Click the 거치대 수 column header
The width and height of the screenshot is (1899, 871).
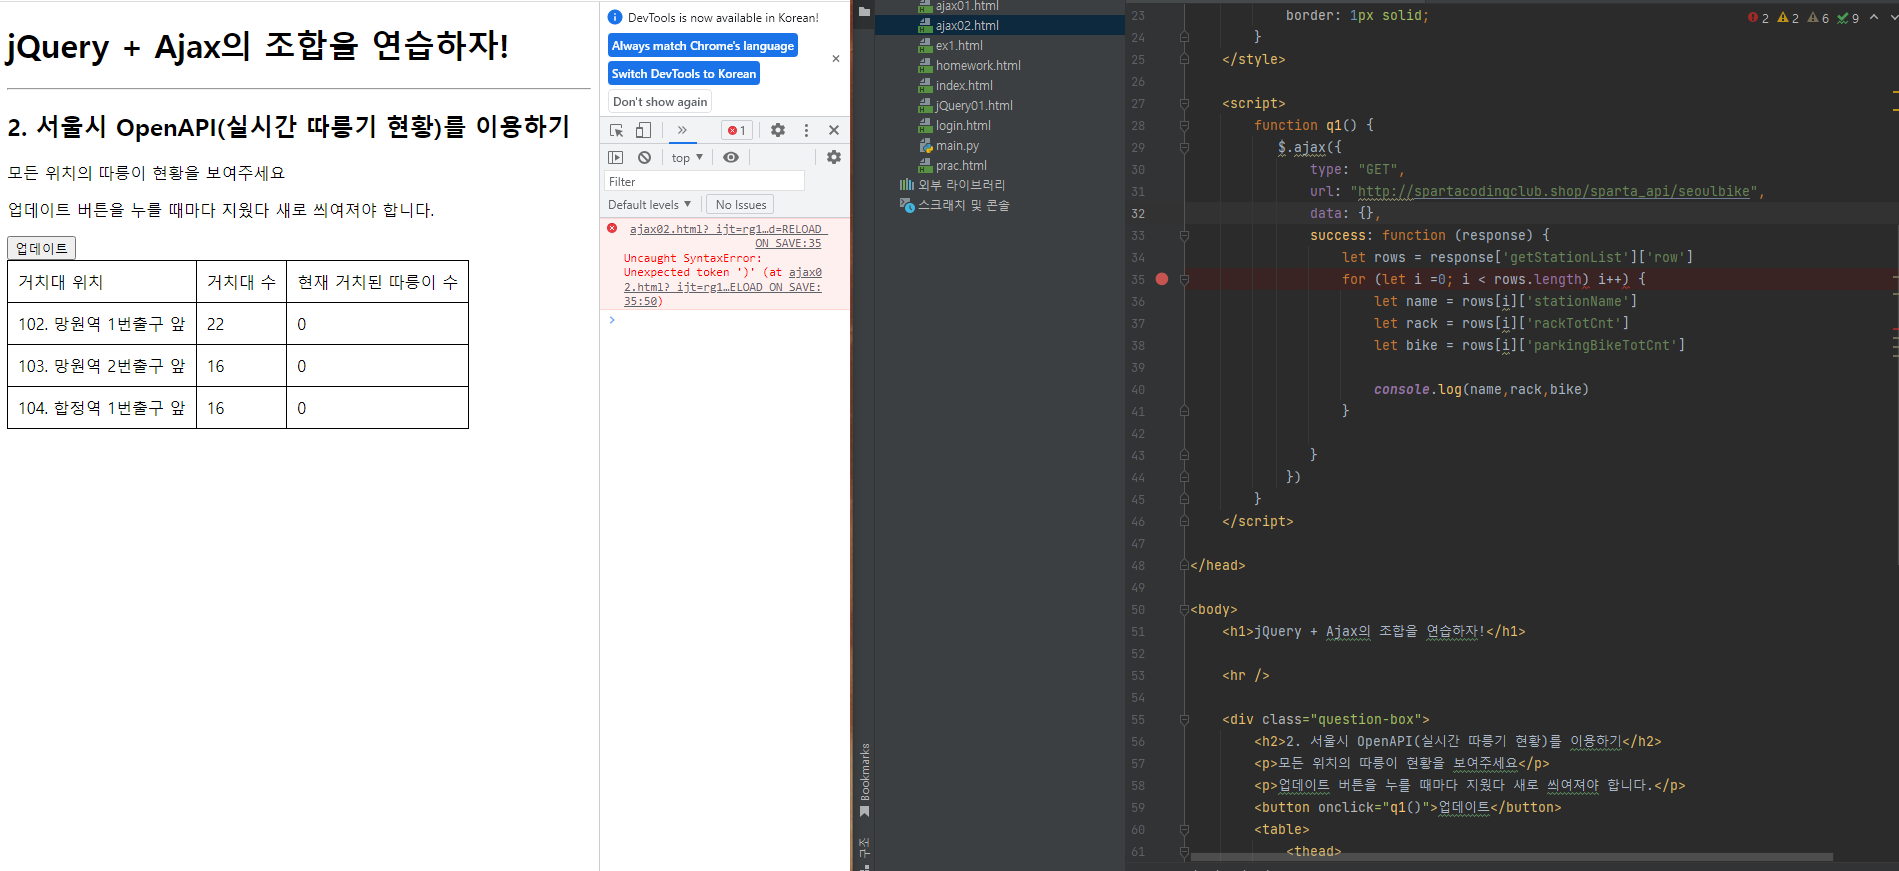click(241, 282)
